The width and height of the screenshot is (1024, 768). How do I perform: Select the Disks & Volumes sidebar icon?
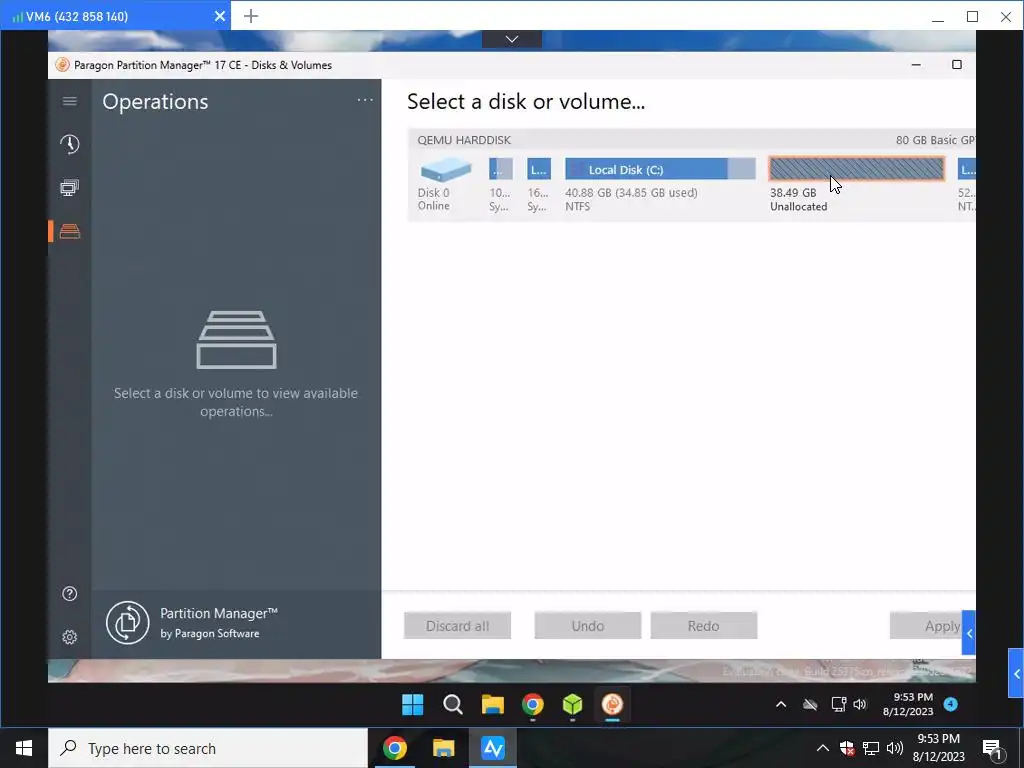tap(70, 231)
